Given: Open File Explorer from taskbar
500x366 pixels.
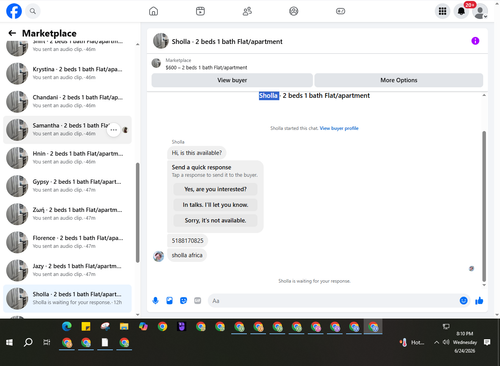Looking at the screenshot, I should coord(124,327).
